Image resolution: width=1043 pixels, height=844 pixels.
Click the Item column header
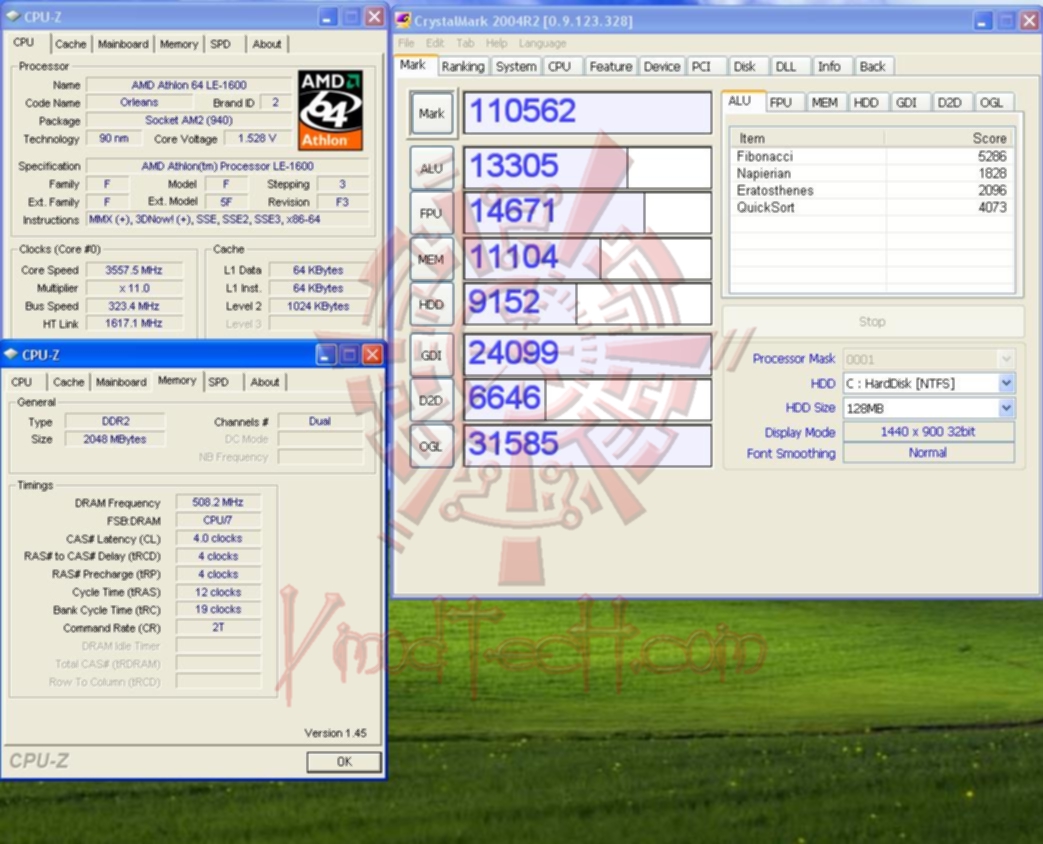tap(808, 138)
